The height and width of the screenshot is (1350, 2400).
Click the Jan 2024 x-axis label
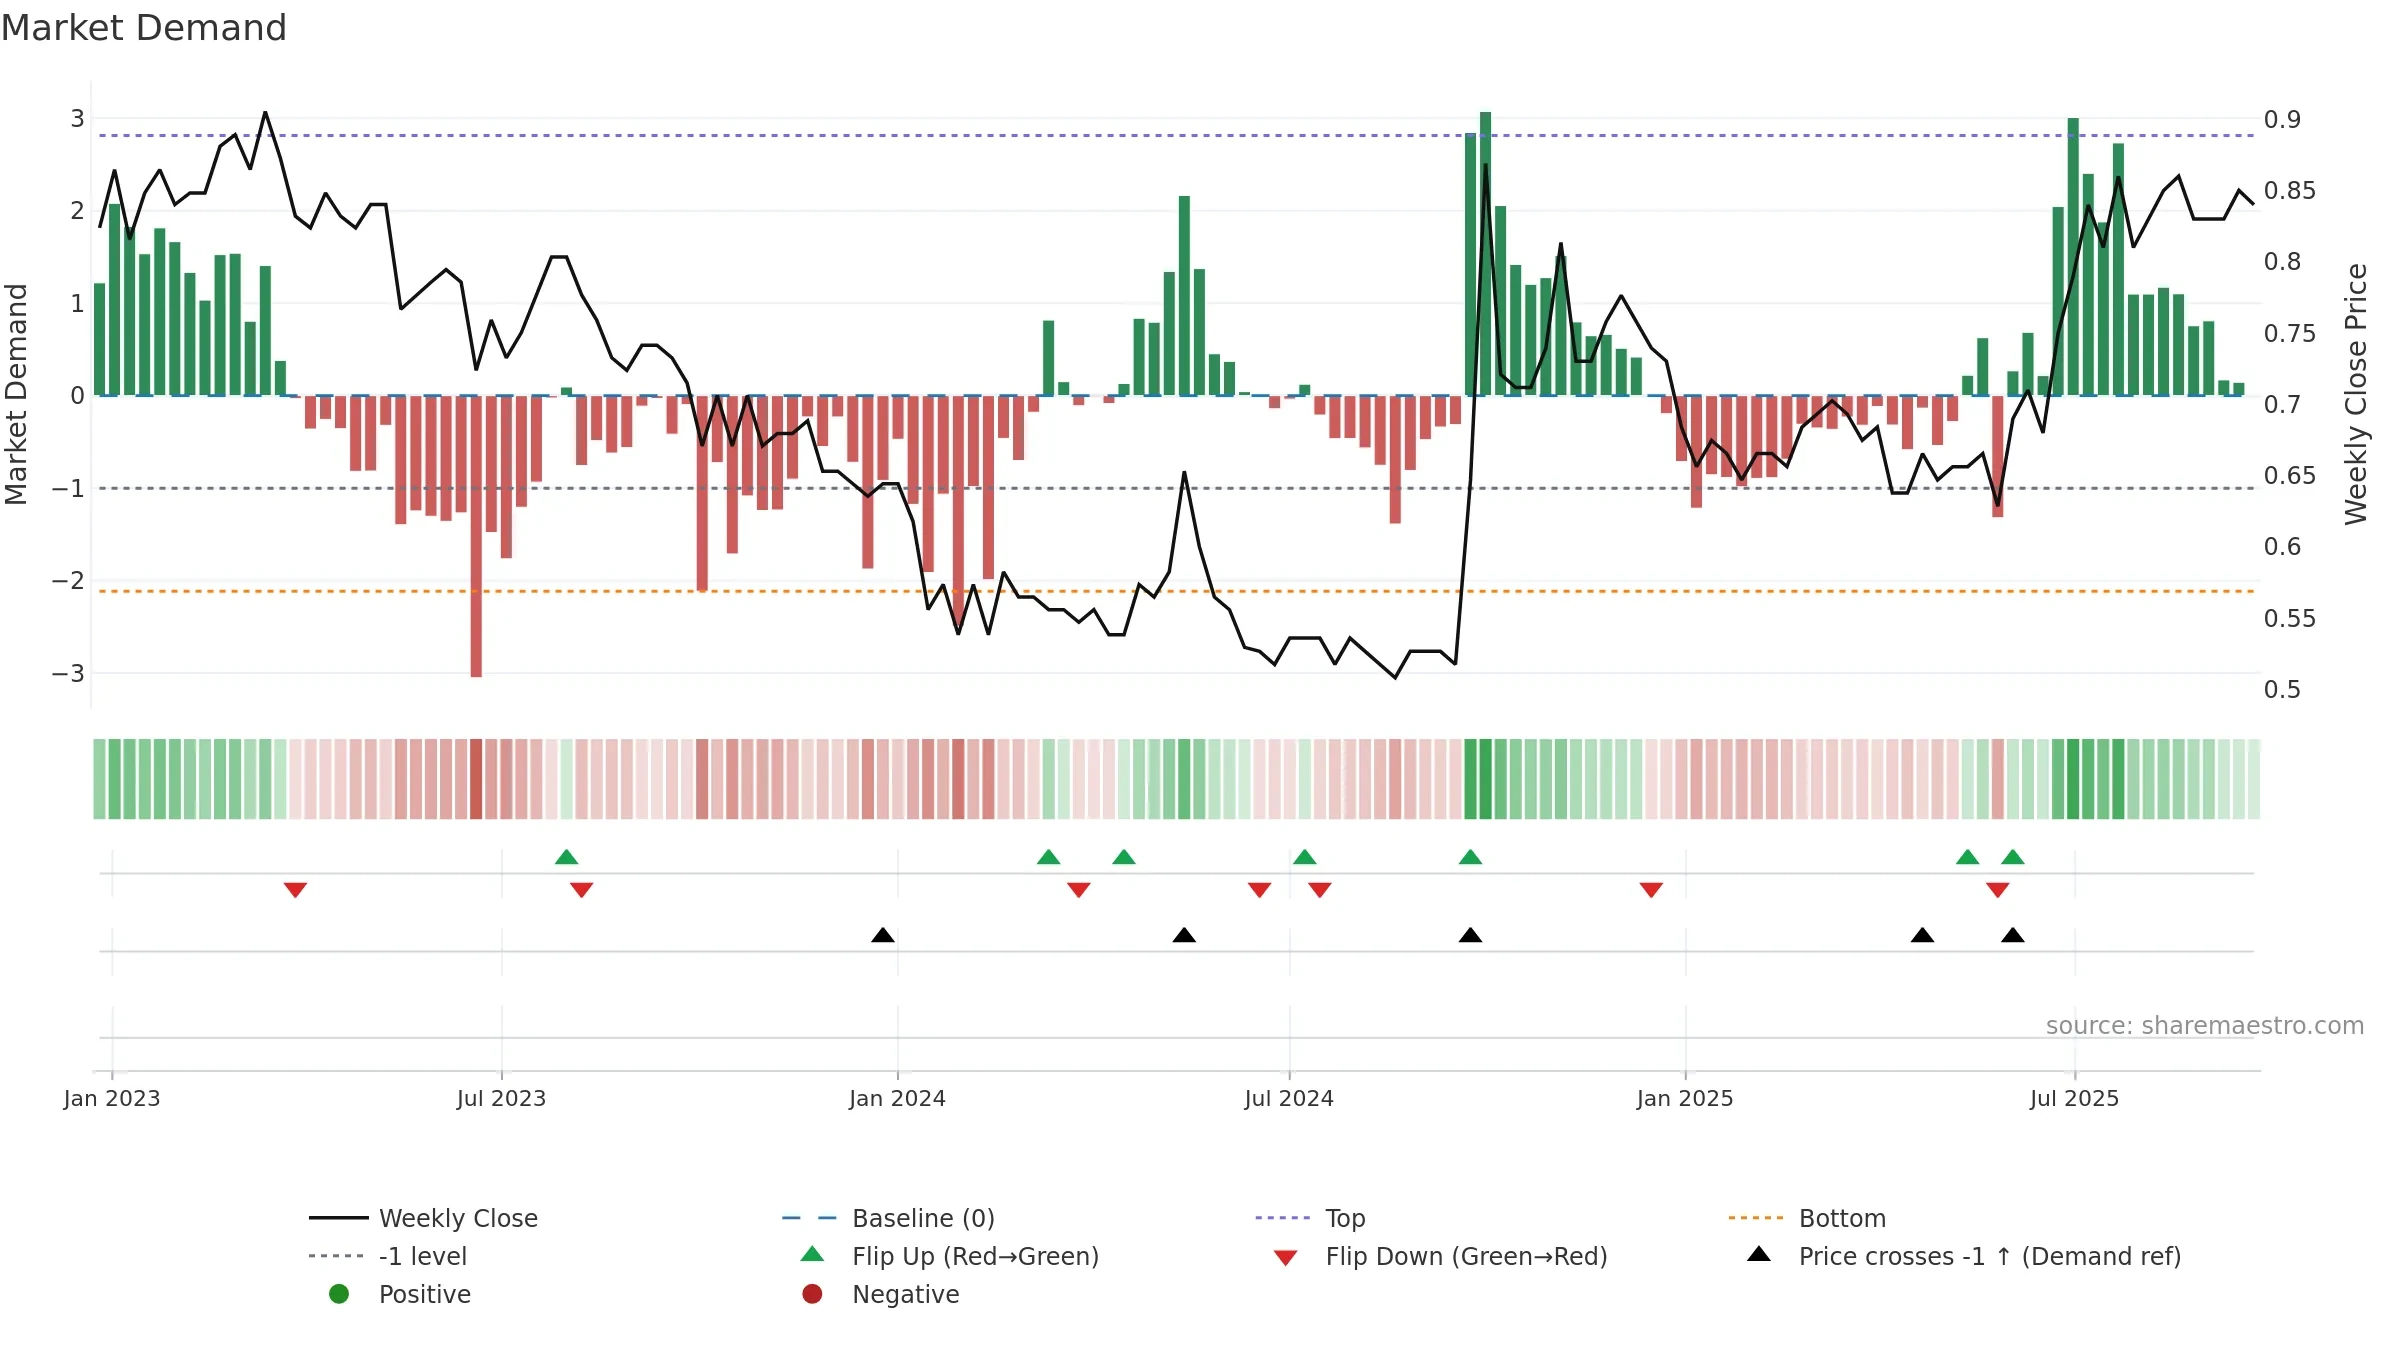coord(898,1099)
